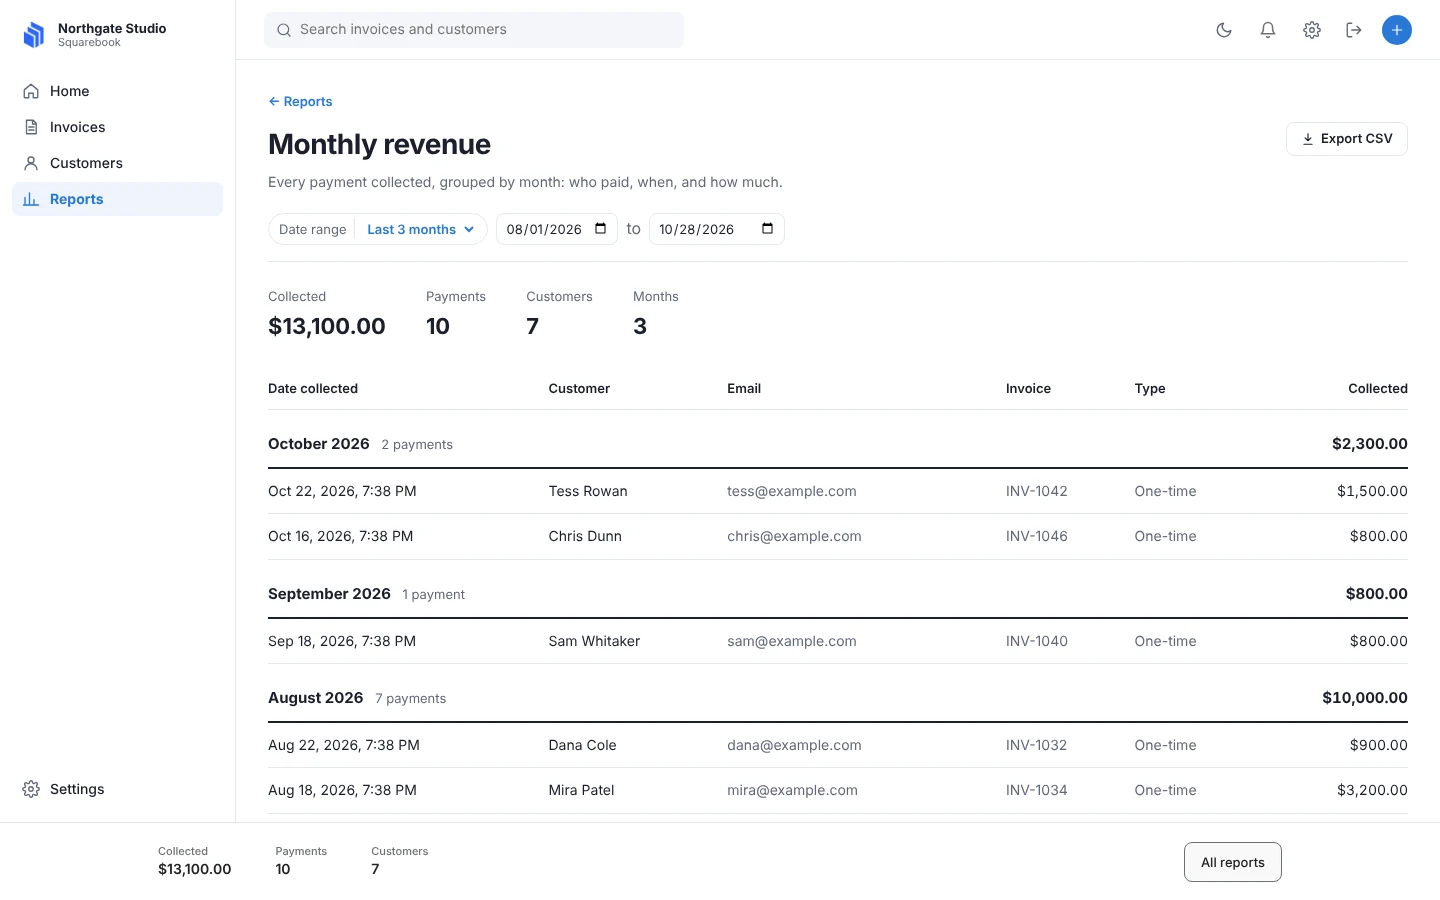Go to Home in sidebar
Viewport: 1440px width, 900px height.
pyautogui.click(x=117, y=91)
